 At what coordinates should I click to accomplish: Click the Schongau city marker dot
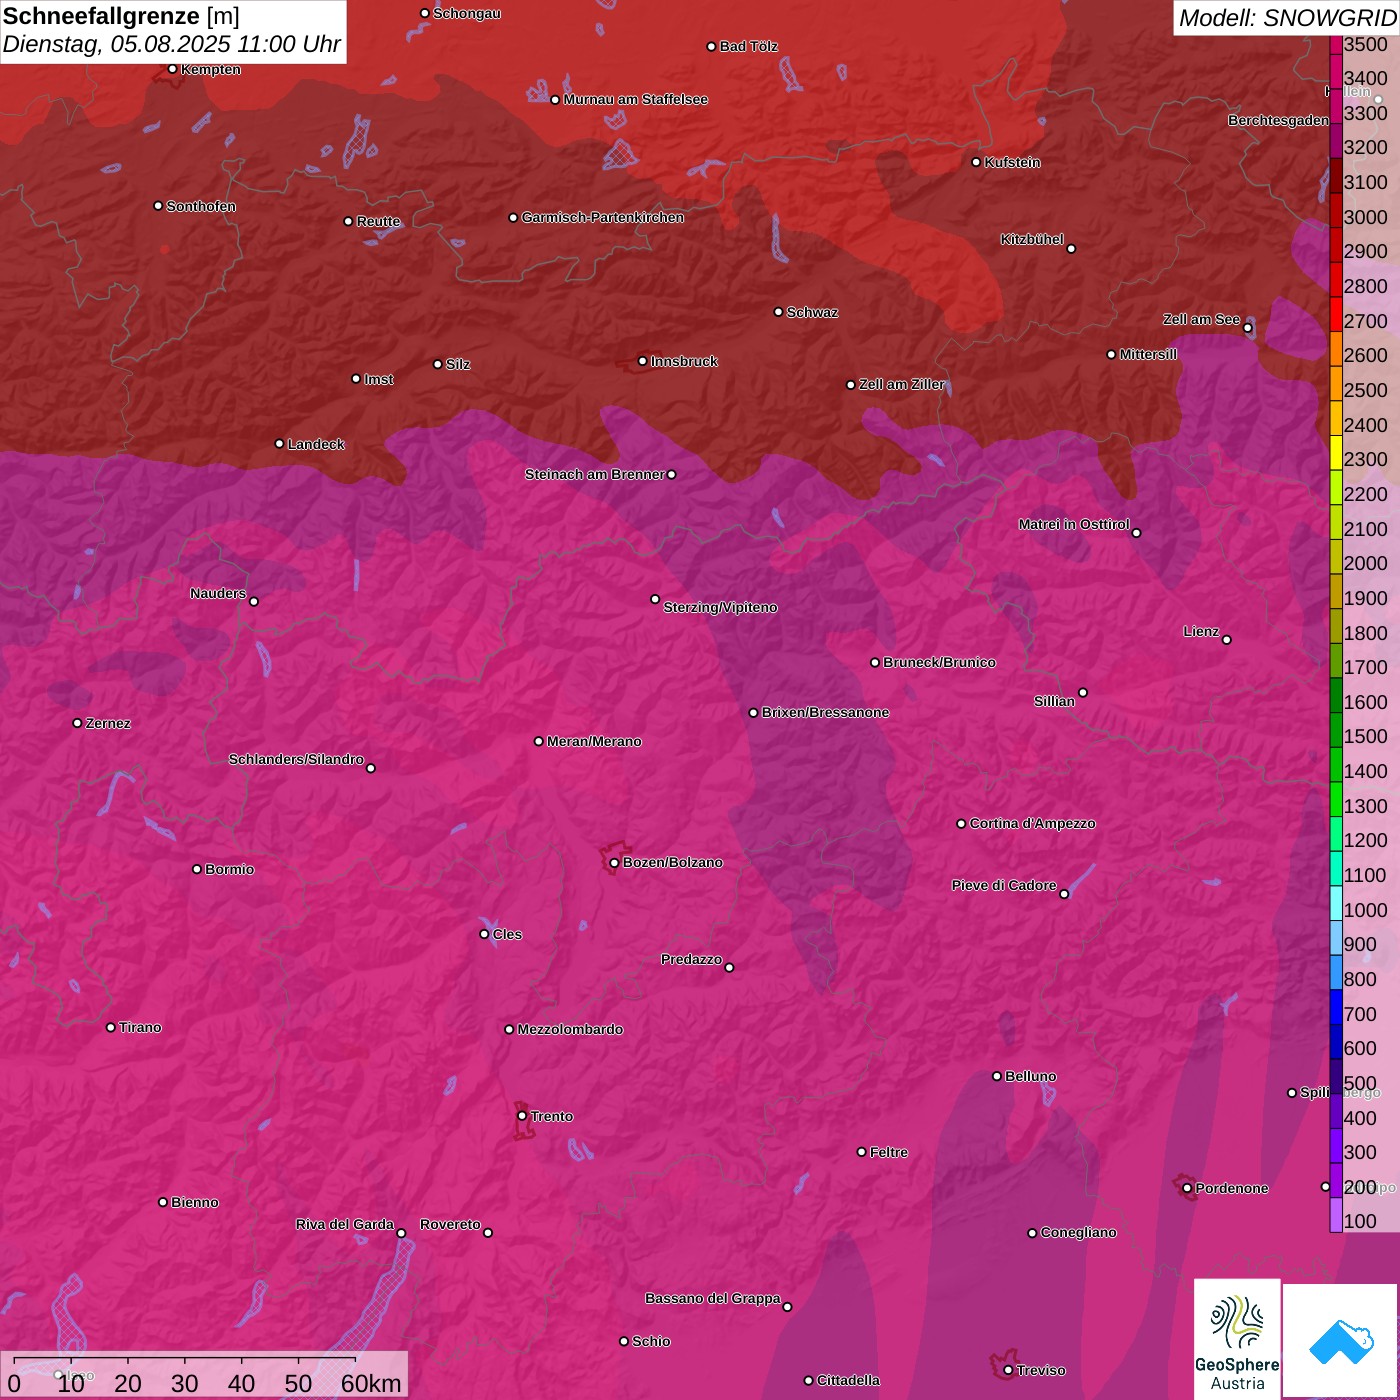coord(425,13)
